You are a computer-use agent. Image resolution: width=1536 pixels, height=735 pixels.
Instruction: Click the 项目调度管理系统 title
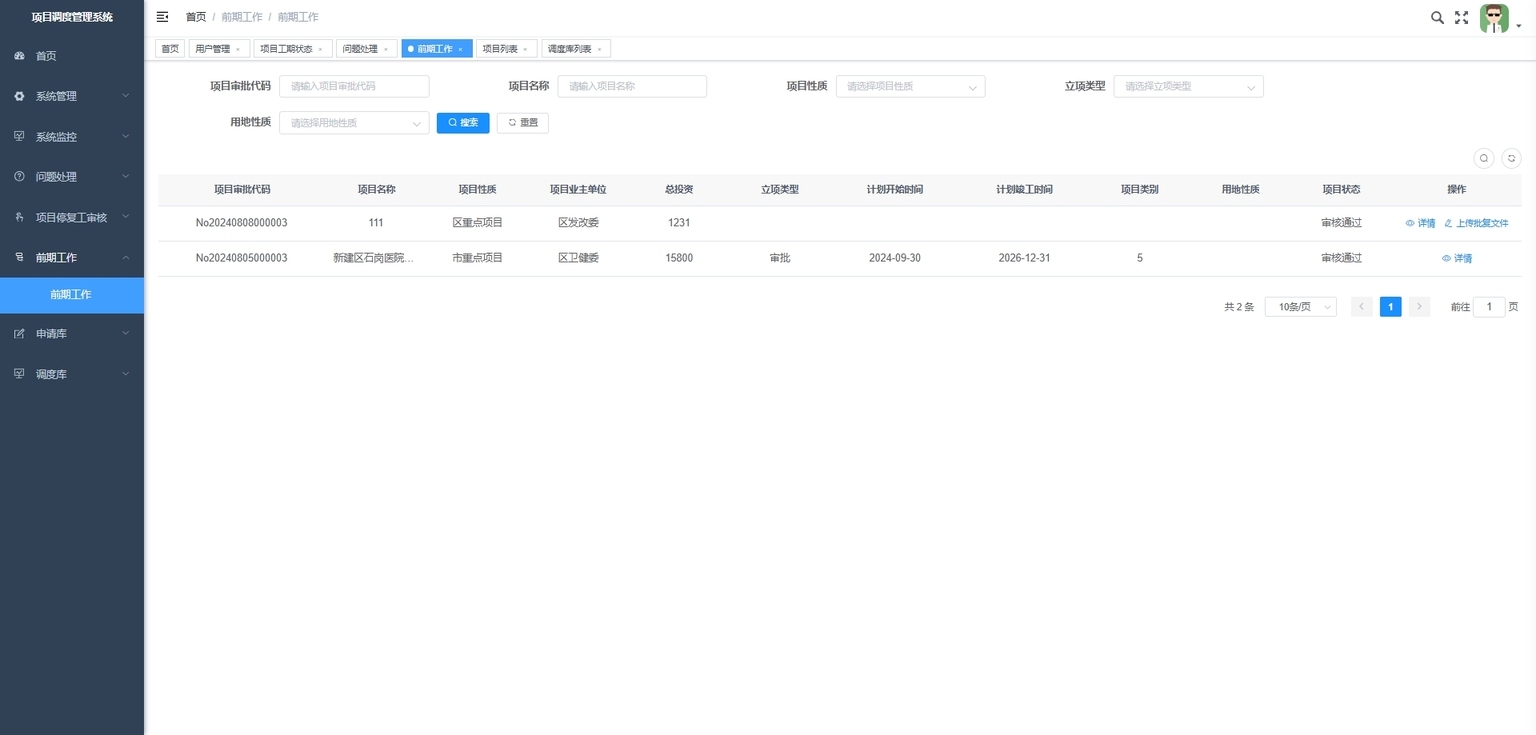[72, 17]
